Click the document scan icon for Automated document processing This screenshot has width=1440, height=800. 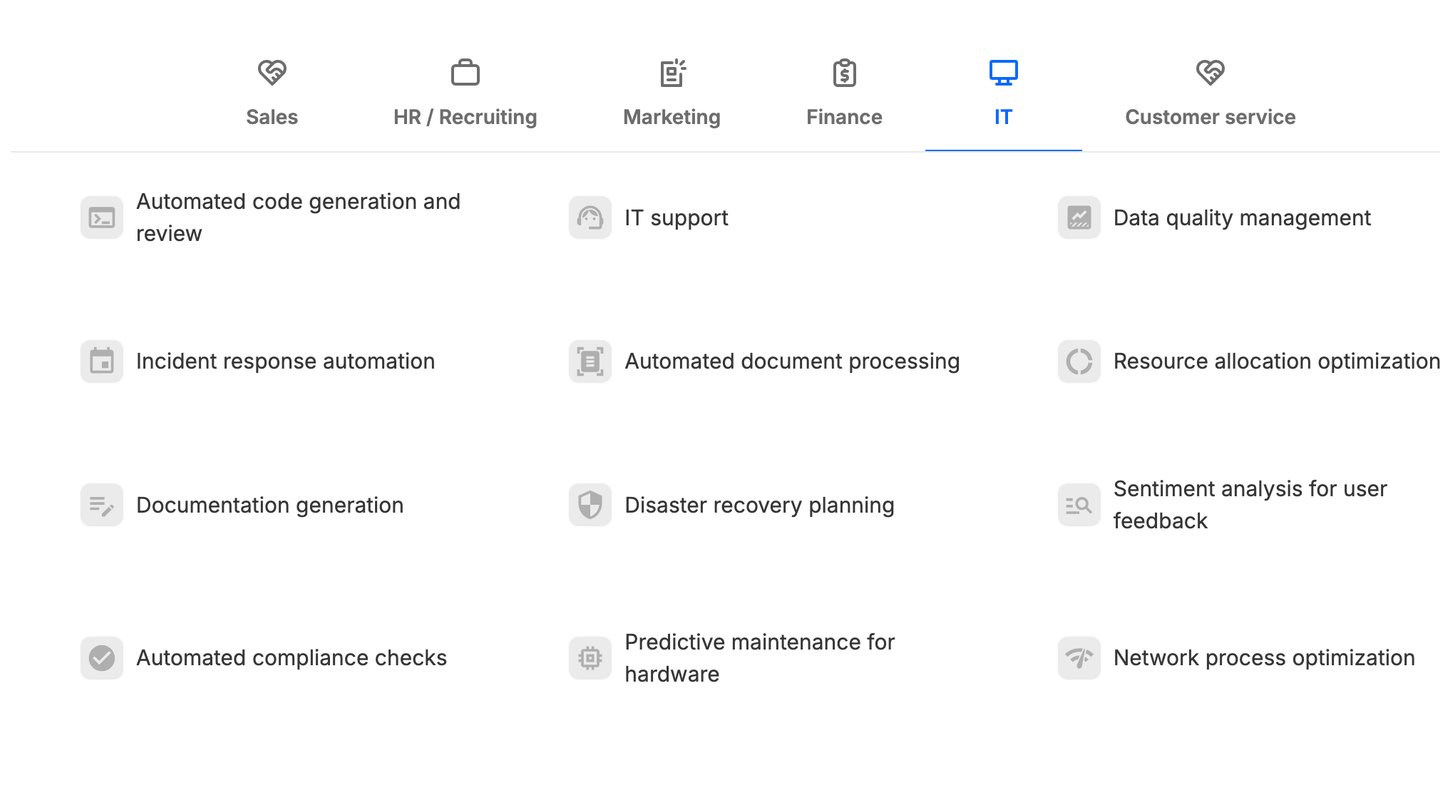pos(590,361)
